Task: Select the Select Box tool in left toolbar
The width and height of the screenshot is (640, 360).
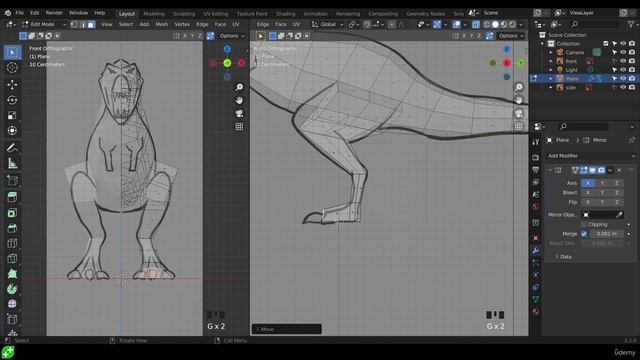Action: pyautogui.click(x=12, y=53)
